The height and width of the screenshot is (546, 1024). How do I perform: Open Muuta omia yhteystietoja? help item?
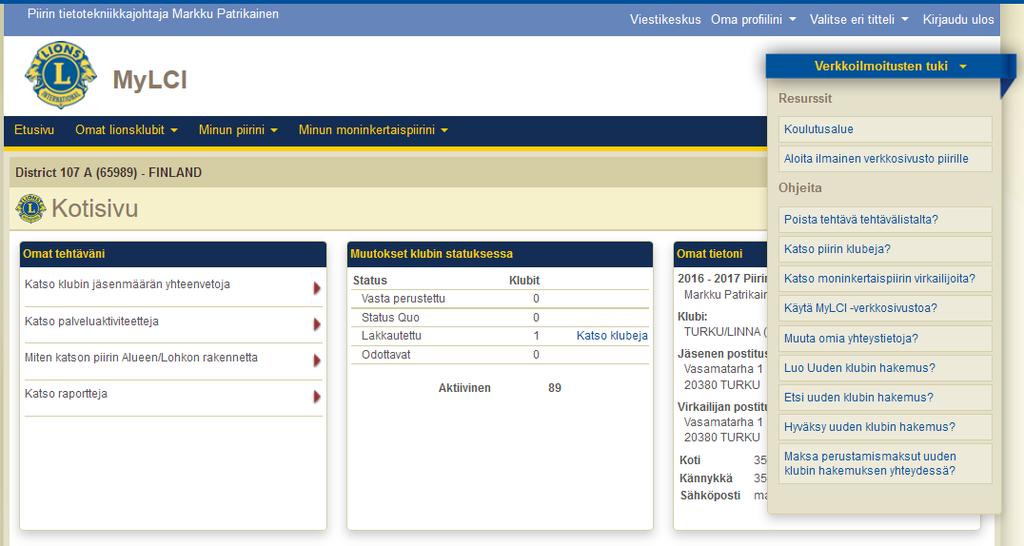(885, 338)
